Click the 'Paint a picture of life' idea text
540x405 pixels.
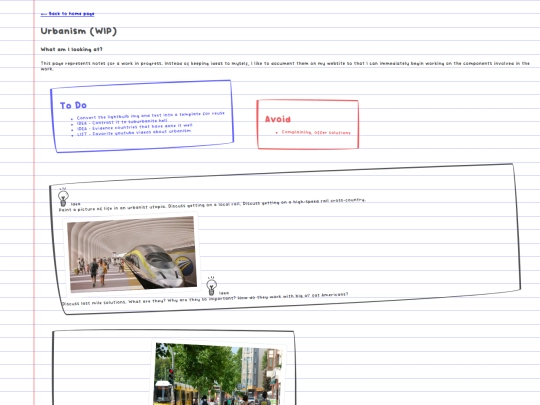(212, 205)
